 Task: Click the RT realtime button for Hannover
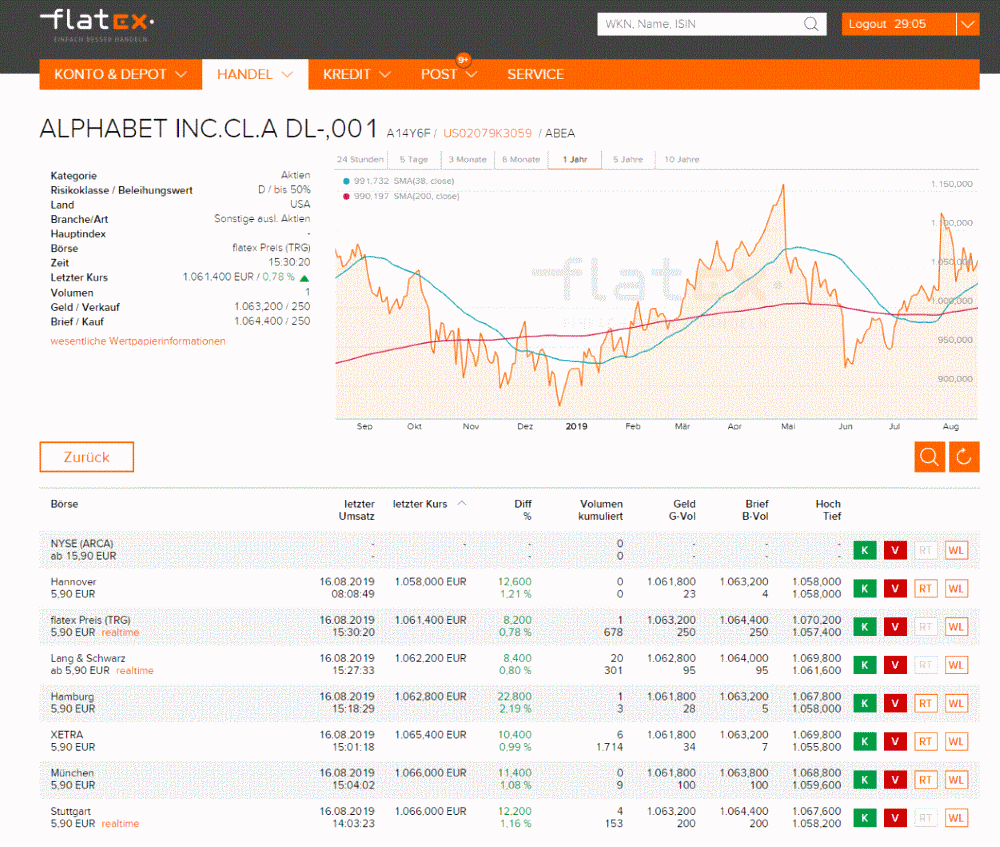(x=925, y=589)
